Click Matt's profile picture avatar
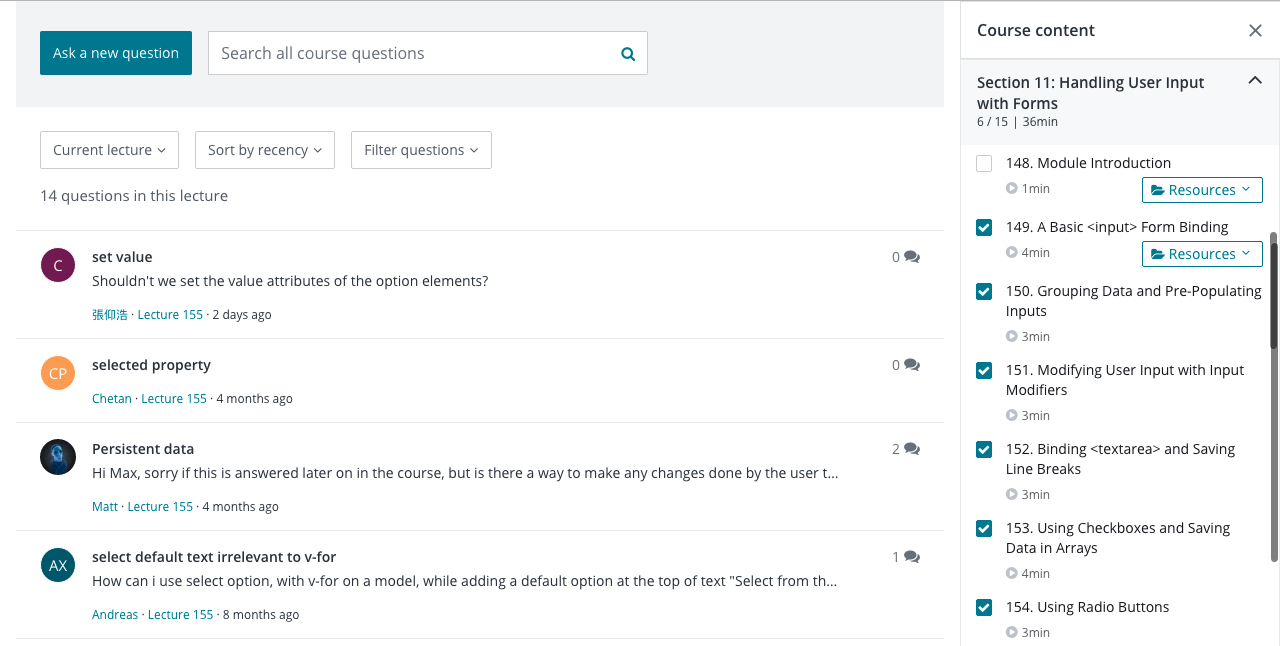 [x=58, y=457]
